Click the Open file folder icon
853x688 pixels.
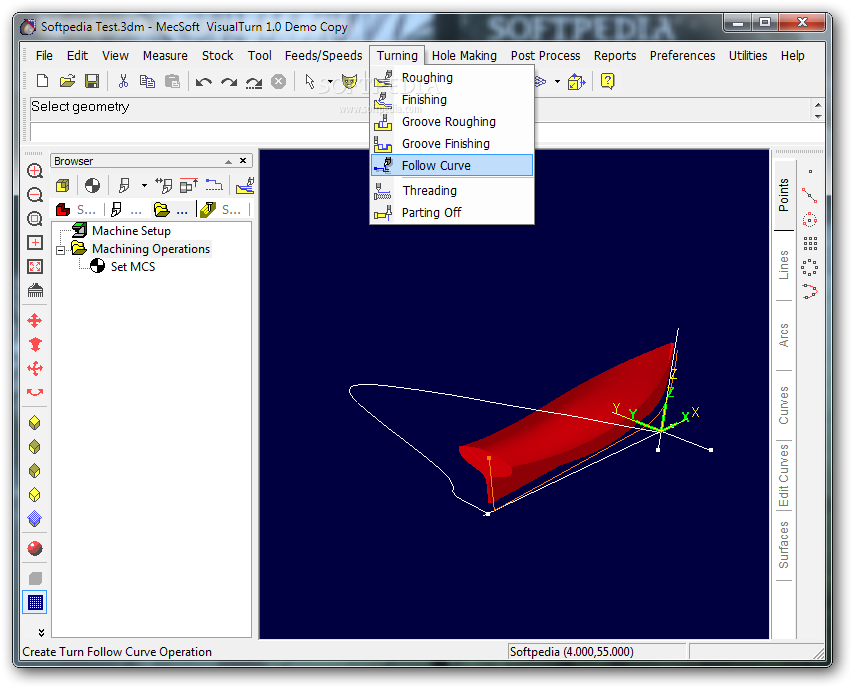click(67, 82)
